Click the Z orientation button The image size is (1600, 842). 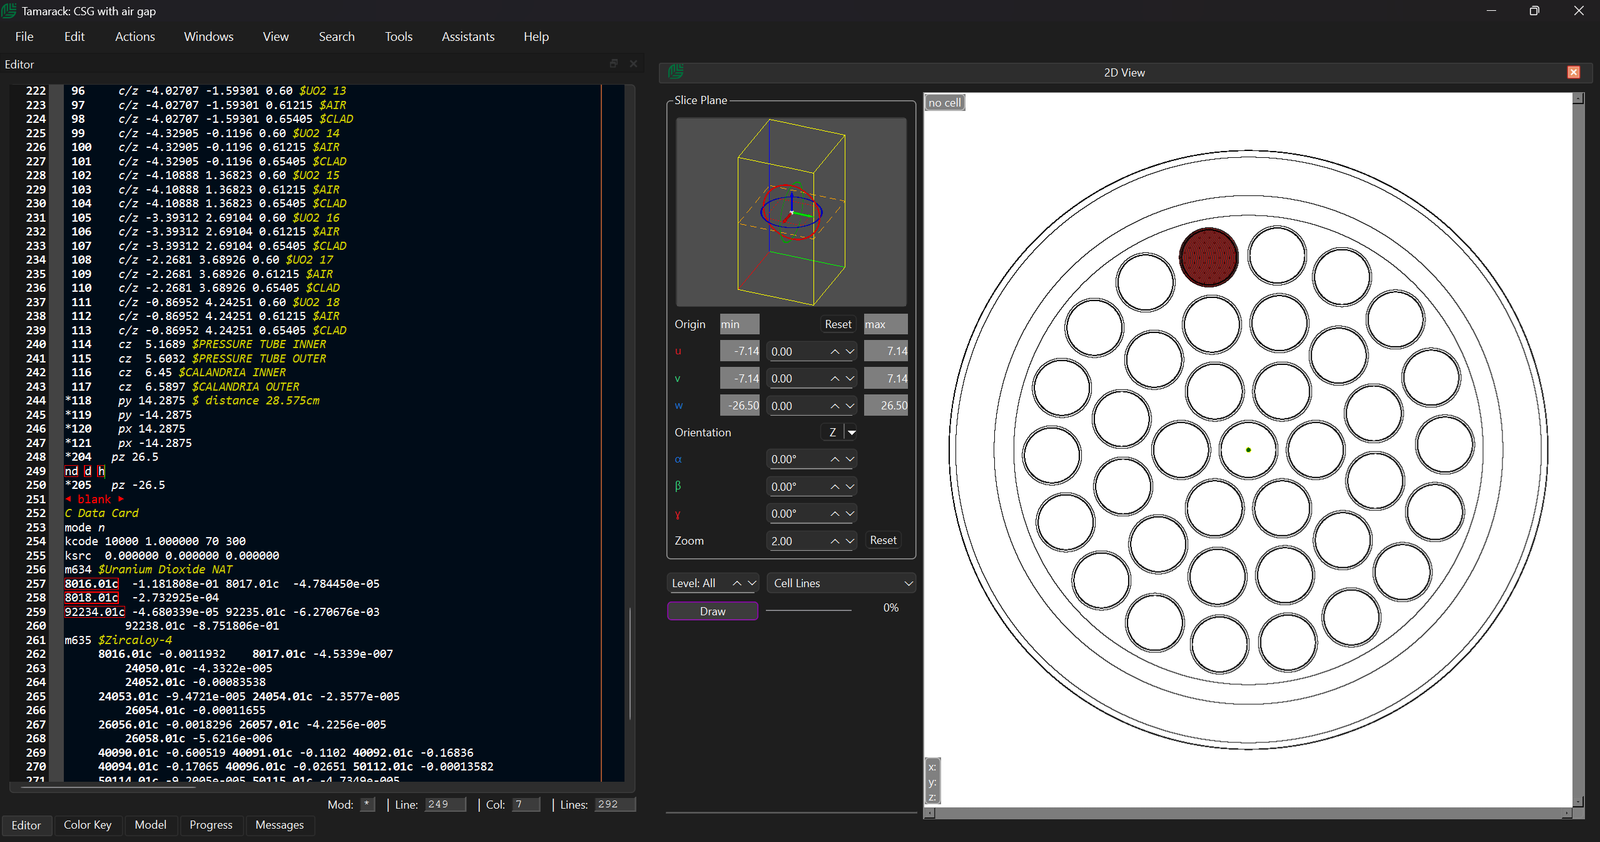pos(832,433)
